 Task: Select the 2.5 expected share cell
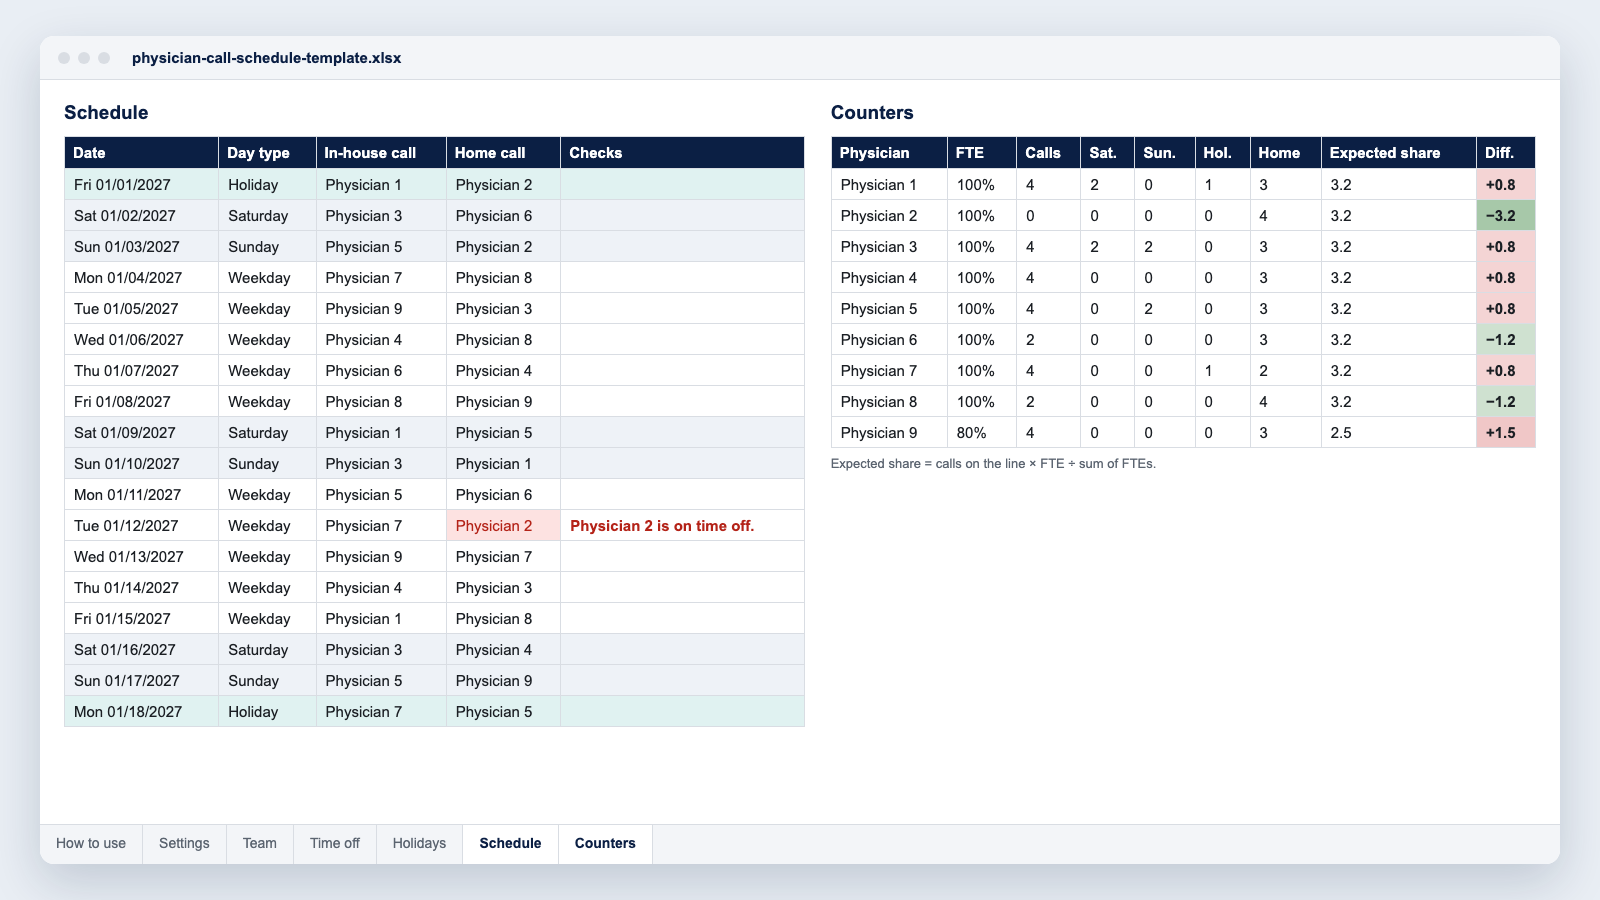point(1398,433)
